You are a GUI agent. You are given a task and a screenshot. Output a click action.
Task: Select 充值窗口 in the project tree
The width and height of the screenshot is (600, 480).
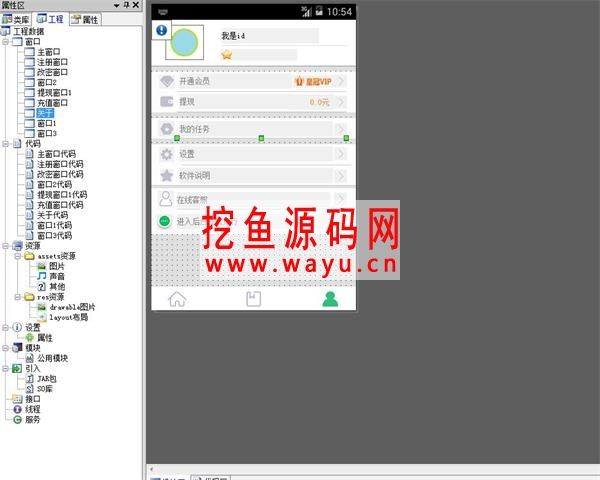(x=52, y=103)
